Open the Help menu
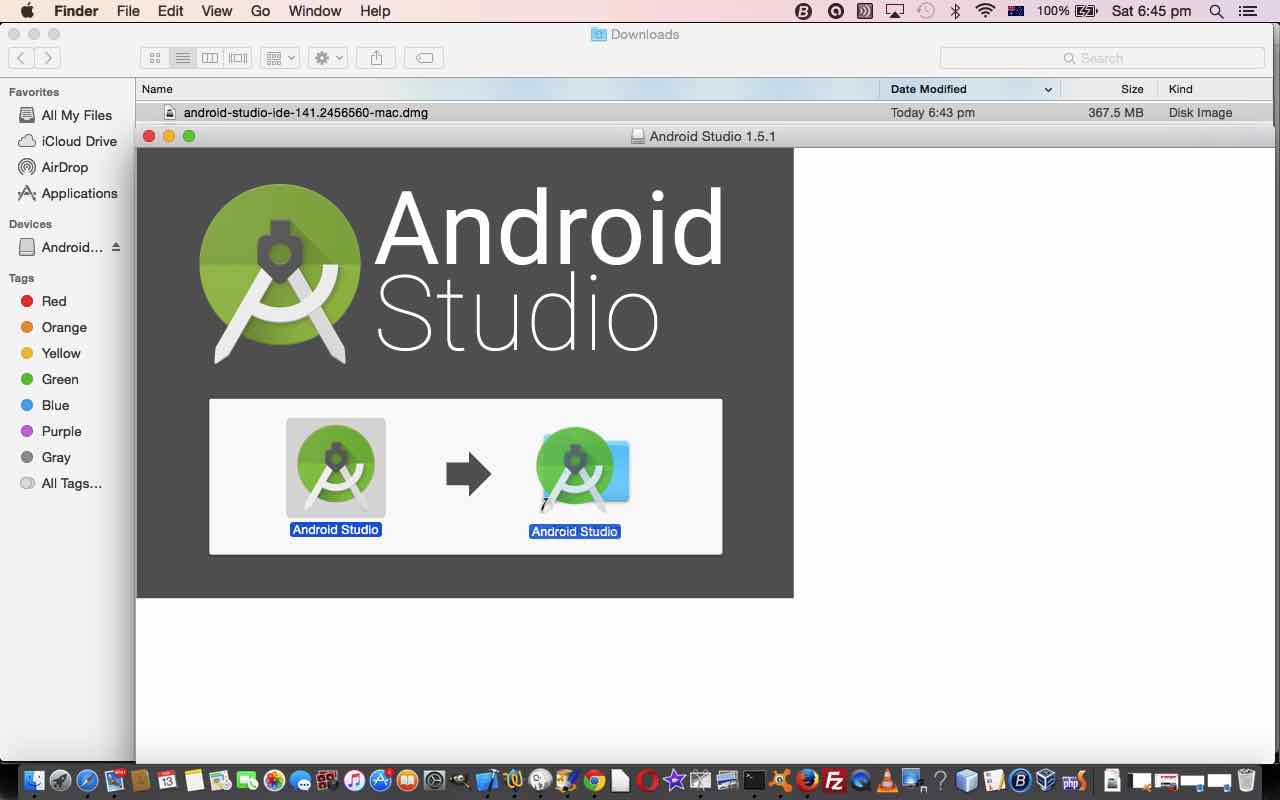Screen dimensions: 1280x800 (x=375, y=11)
